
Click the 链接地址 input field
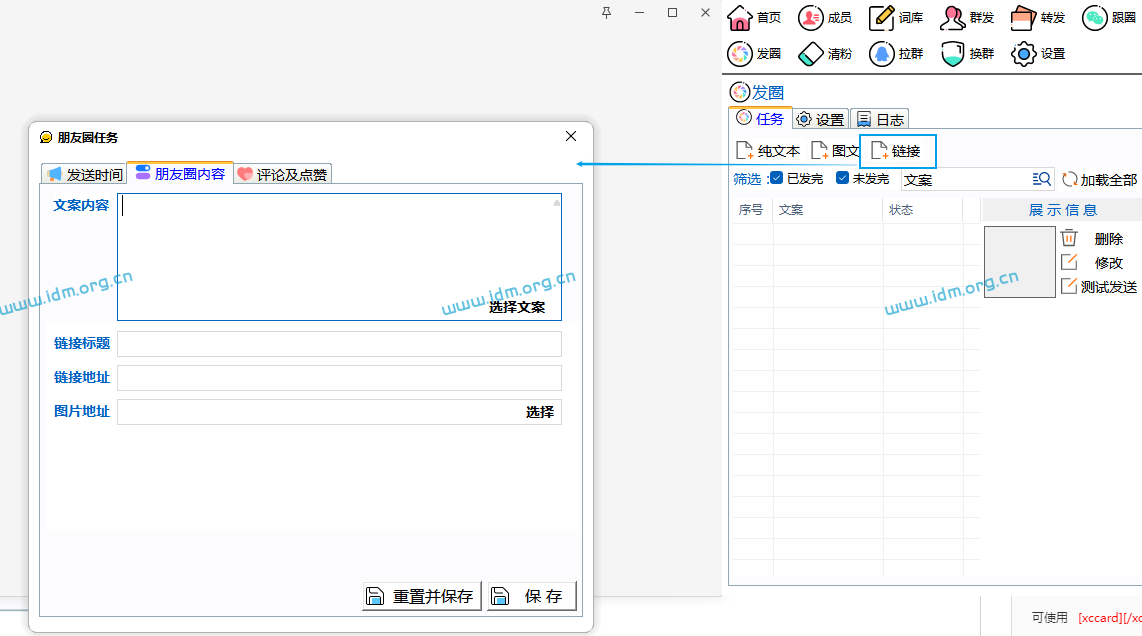[x=339, y=378]
